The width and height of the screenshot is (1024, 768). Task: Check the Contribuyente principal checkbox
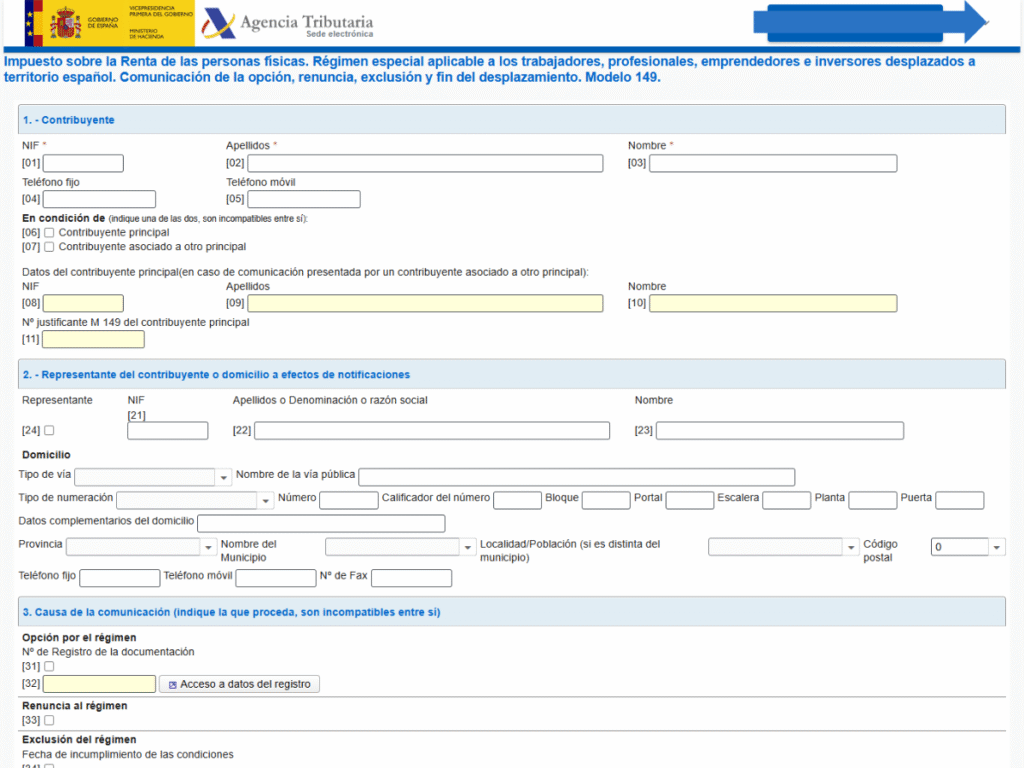click(48, 232)
